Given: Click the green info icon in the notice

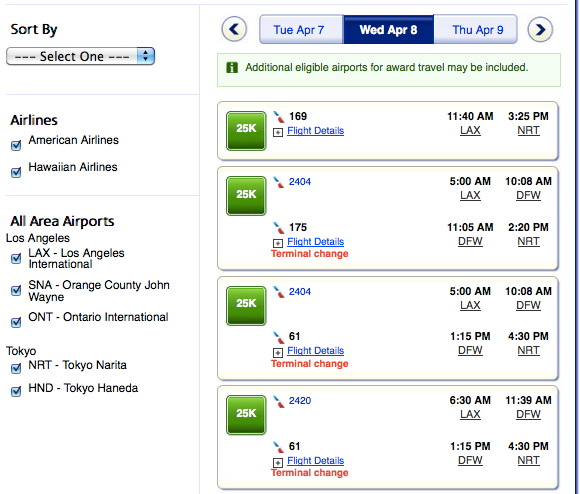Looking at the screenshot, I should (x=232, y=67).
